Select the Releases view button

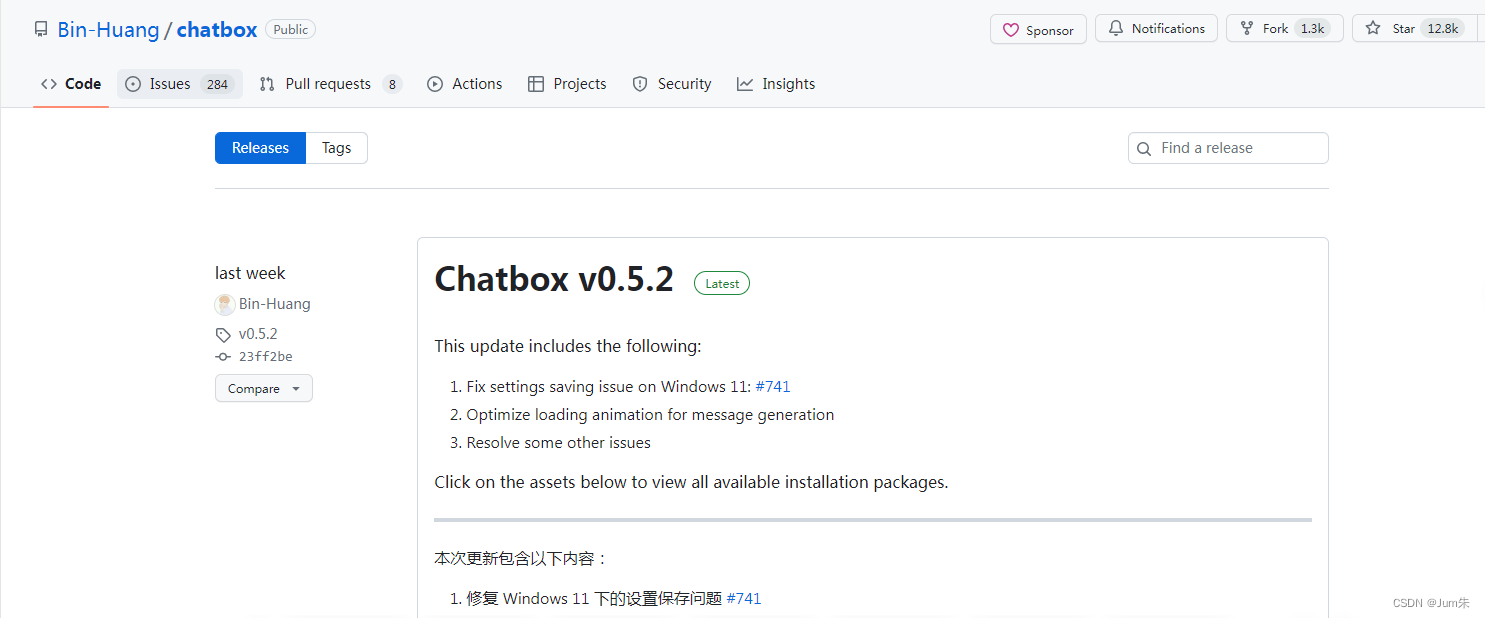(260, 148)
